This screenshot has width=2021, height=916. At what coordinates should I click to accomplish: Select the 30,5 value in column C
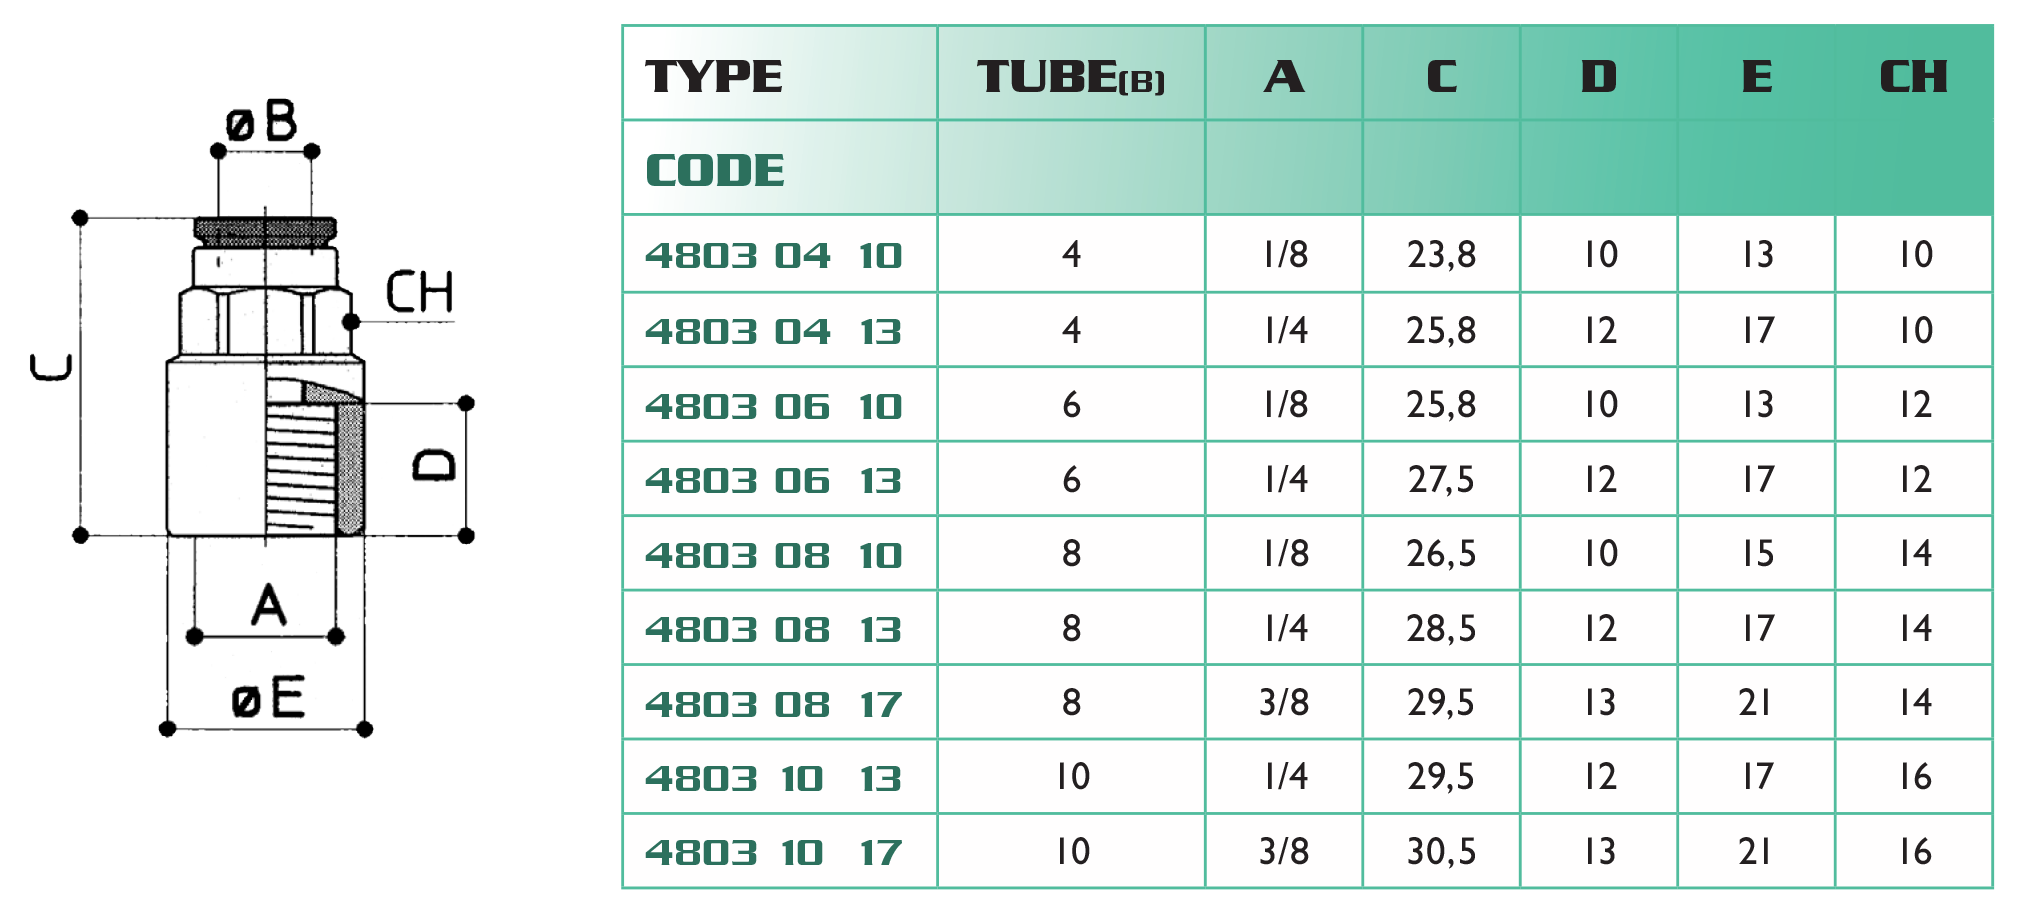tap(1441, 852)
